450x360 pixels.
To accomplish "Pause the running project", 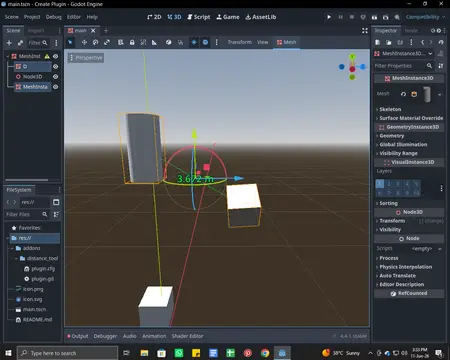I will 340,17.
